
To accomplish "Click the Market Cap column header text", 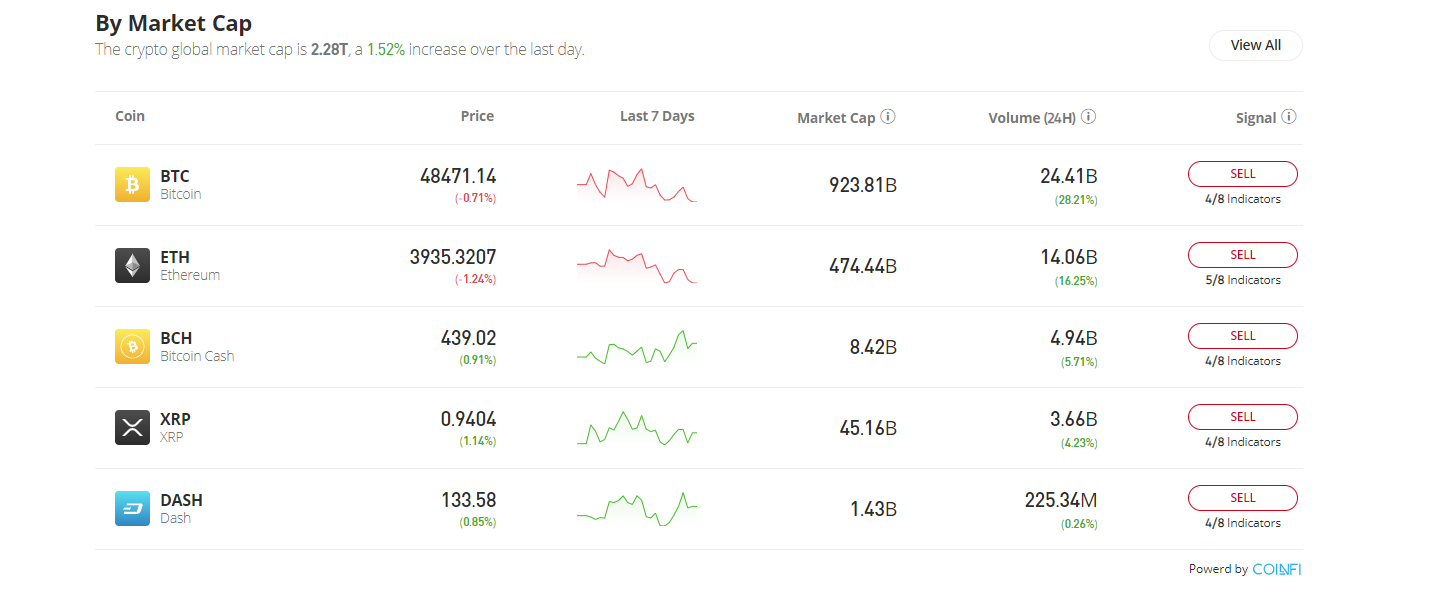I will (836, 118).
